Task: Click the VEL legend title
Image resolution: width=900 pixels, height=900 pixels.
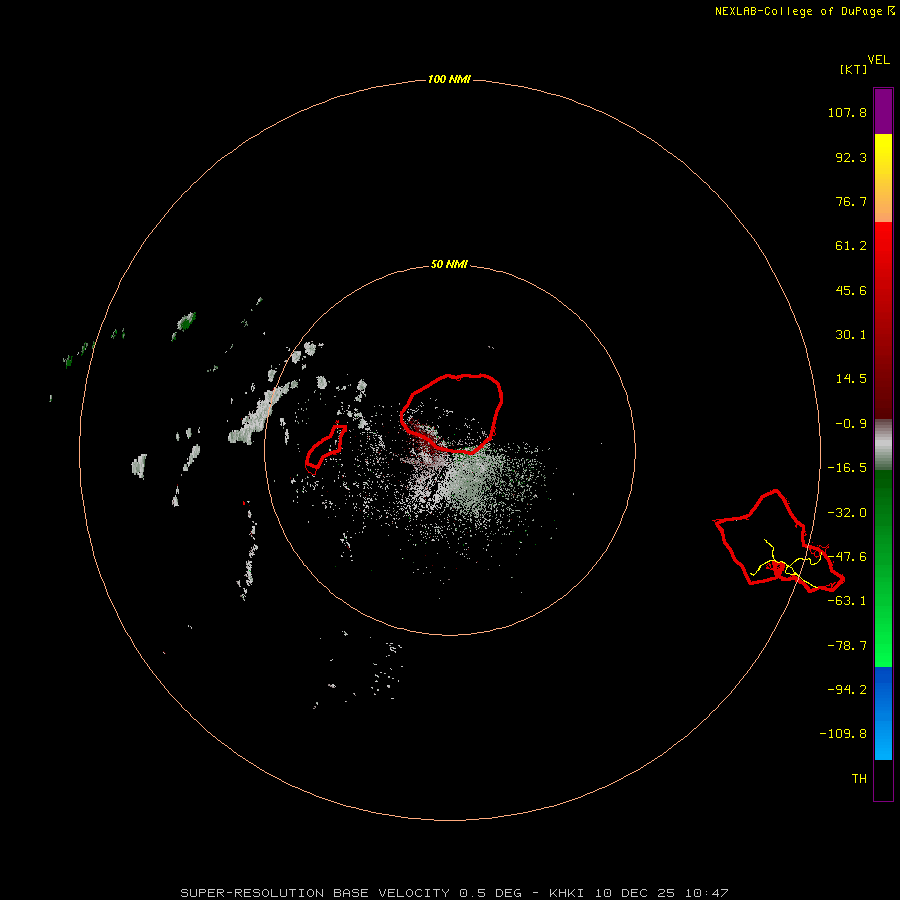Action: (878, 60)
